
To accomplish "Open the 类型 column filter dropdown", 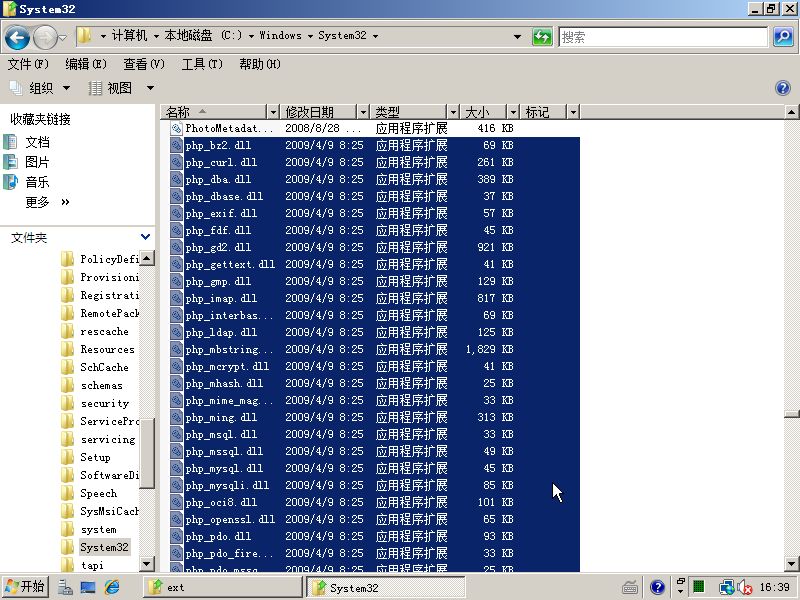I will click(x=453, y=112).
